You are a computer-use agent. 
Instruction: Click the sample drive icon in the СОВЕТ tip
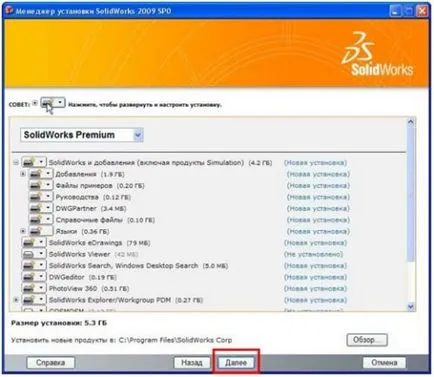53,103
